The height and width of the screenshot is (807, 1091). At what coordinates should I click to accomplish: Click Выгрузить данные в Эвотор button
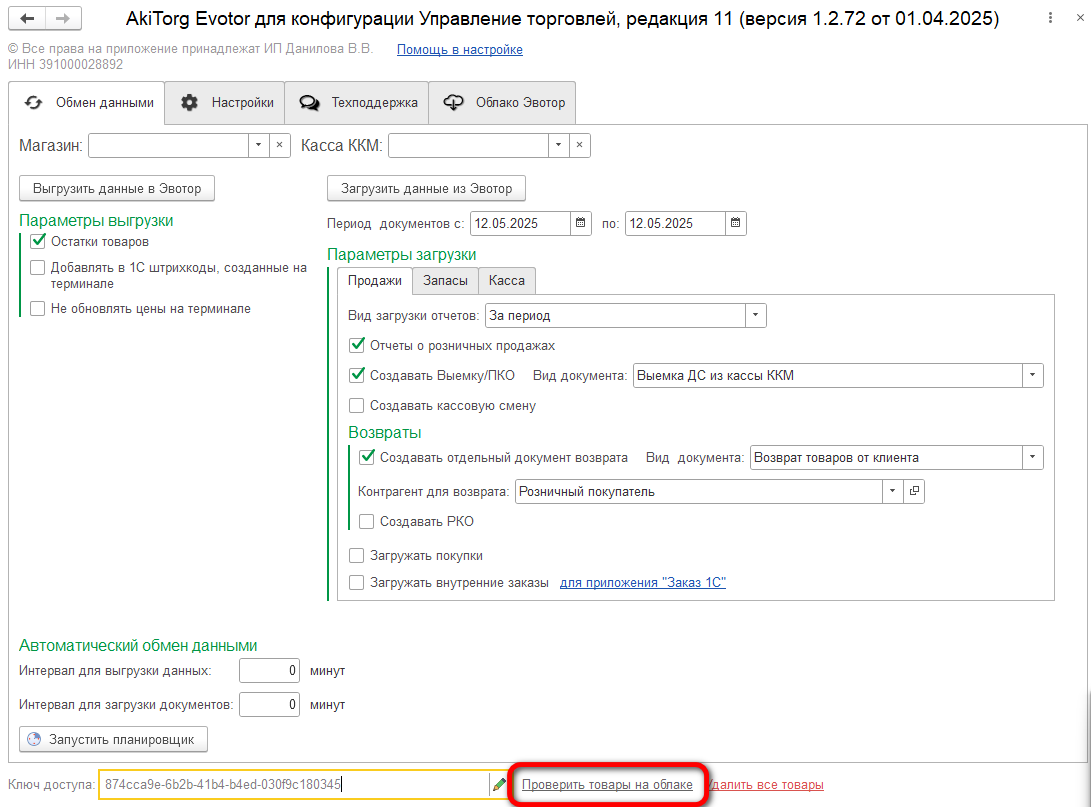[117, 189]
